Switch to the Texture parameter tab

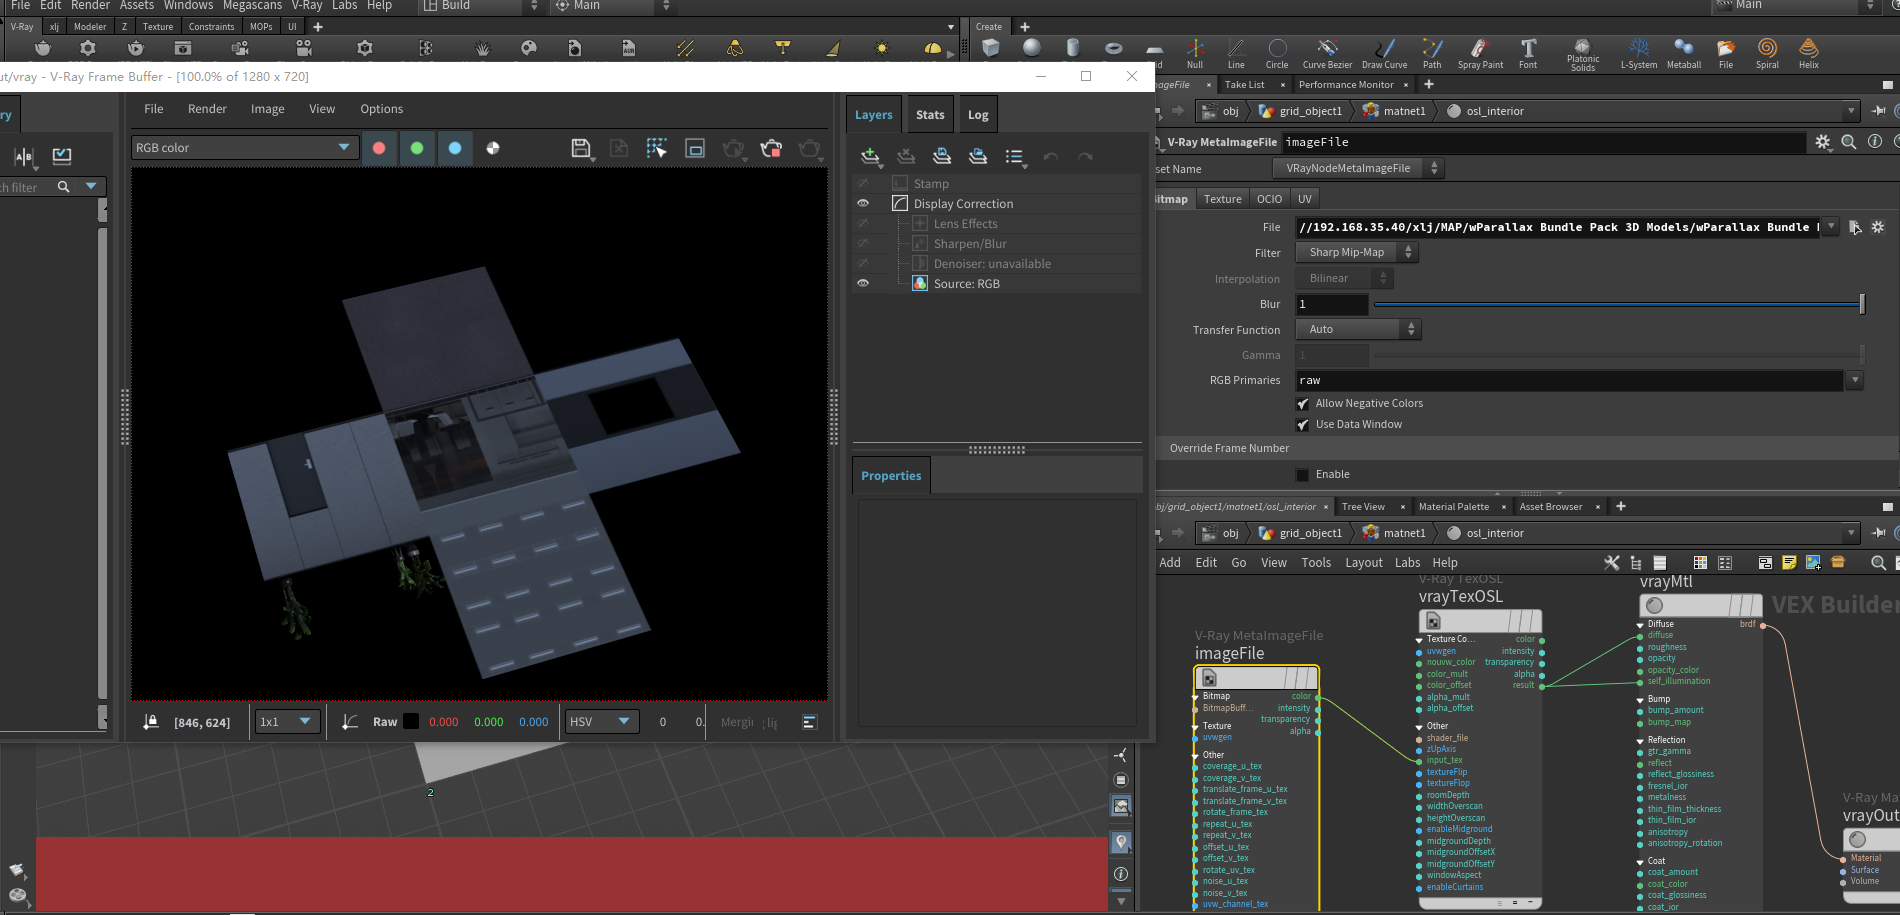tap(1222, 199)
